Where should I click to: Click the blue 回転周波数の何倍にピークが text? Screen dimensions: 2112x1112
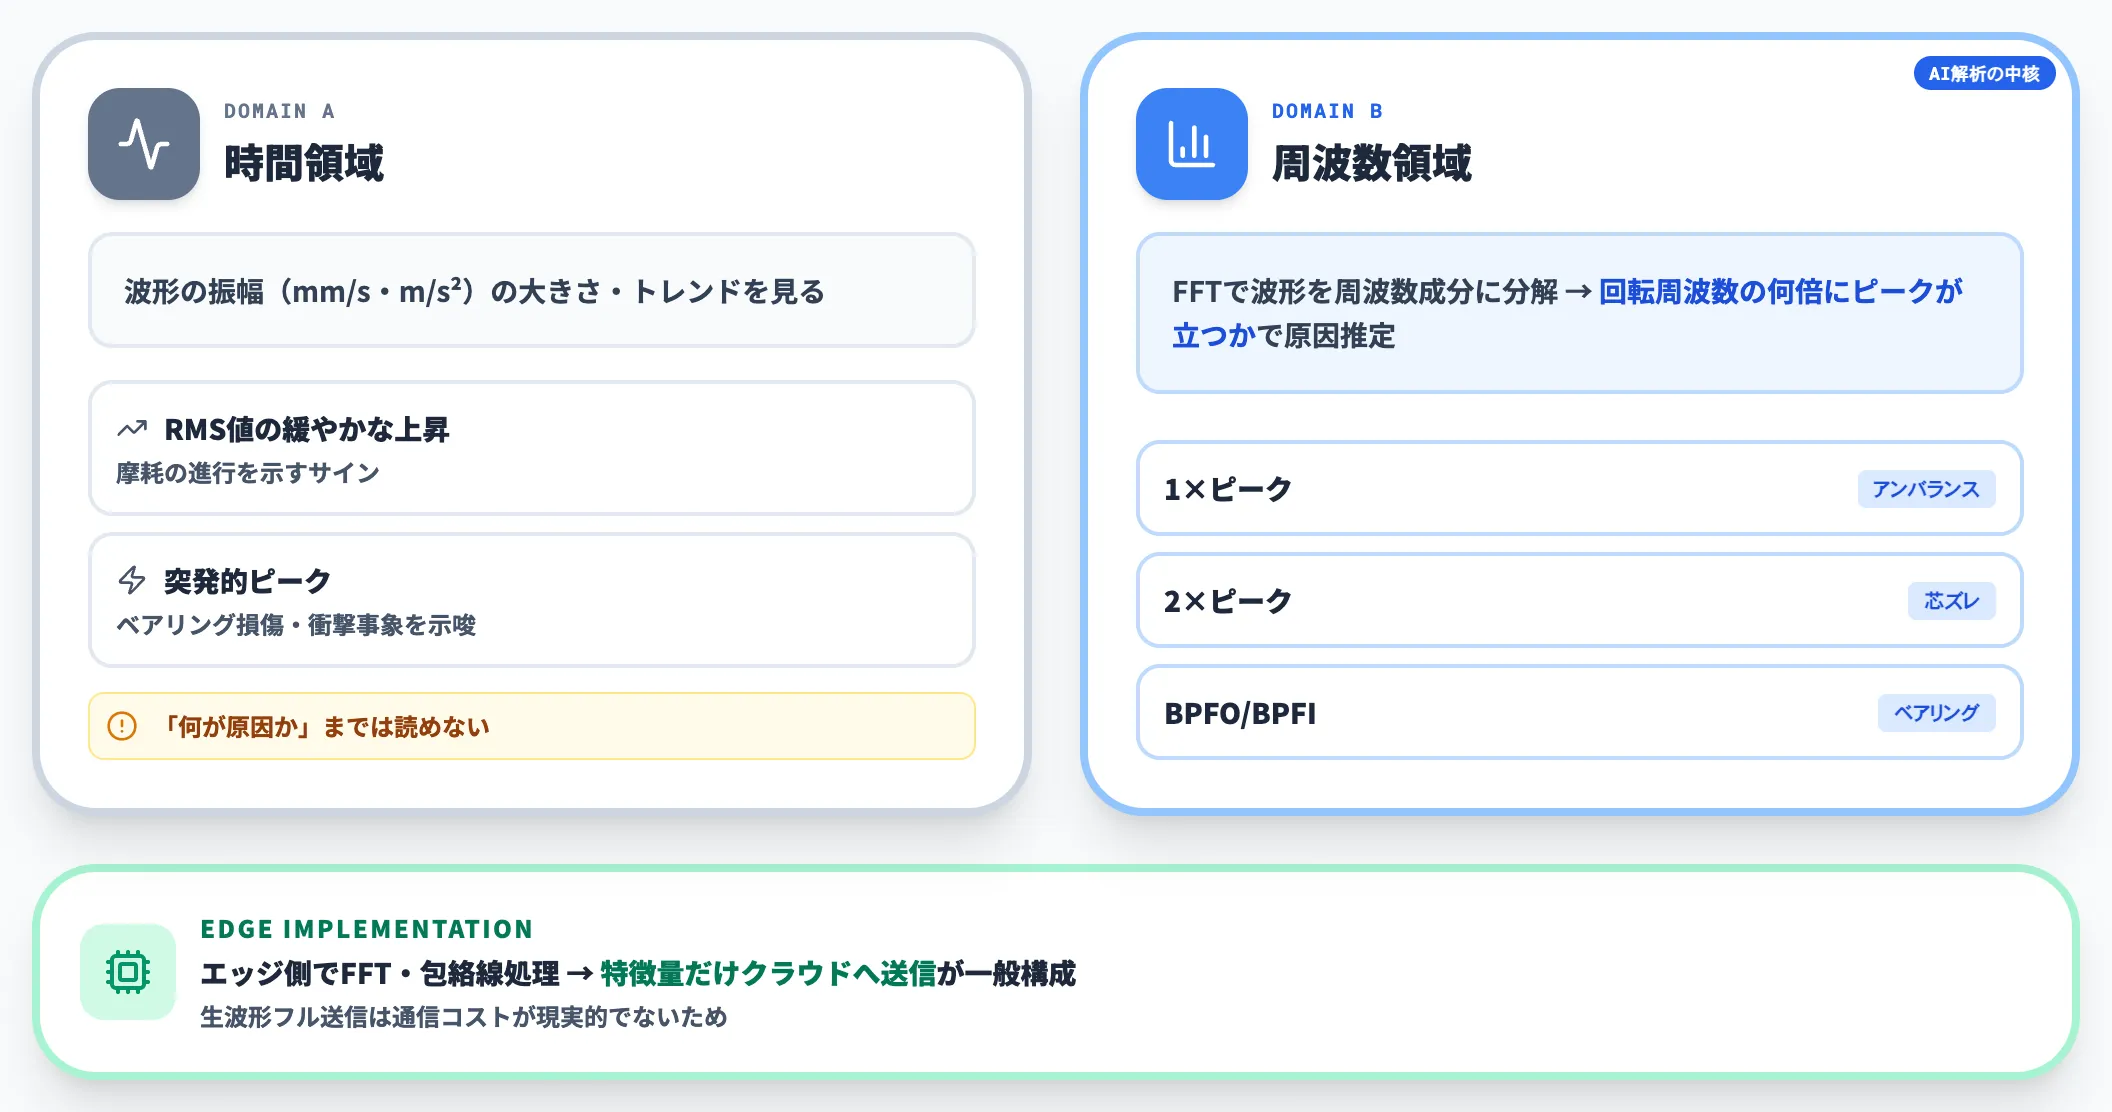coord(1780,291)
